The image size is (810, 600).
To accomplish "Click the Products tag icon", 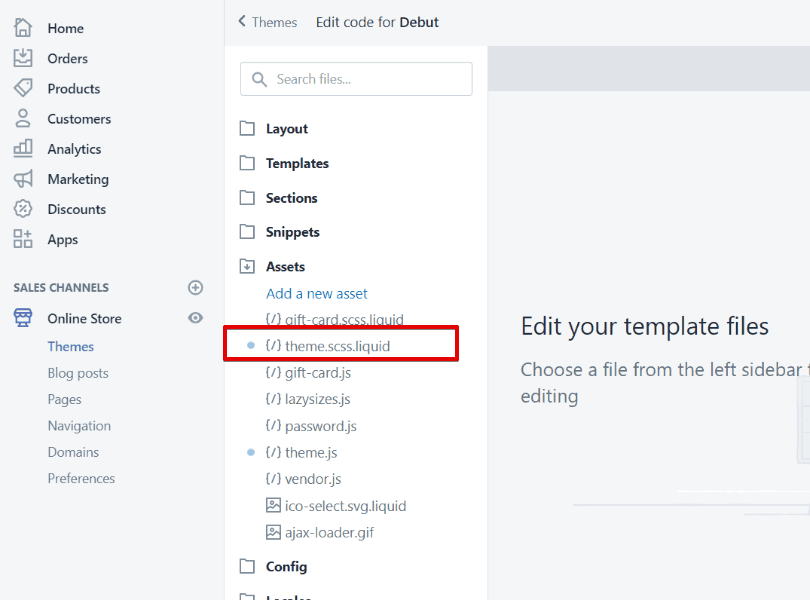I will [23, 88].
